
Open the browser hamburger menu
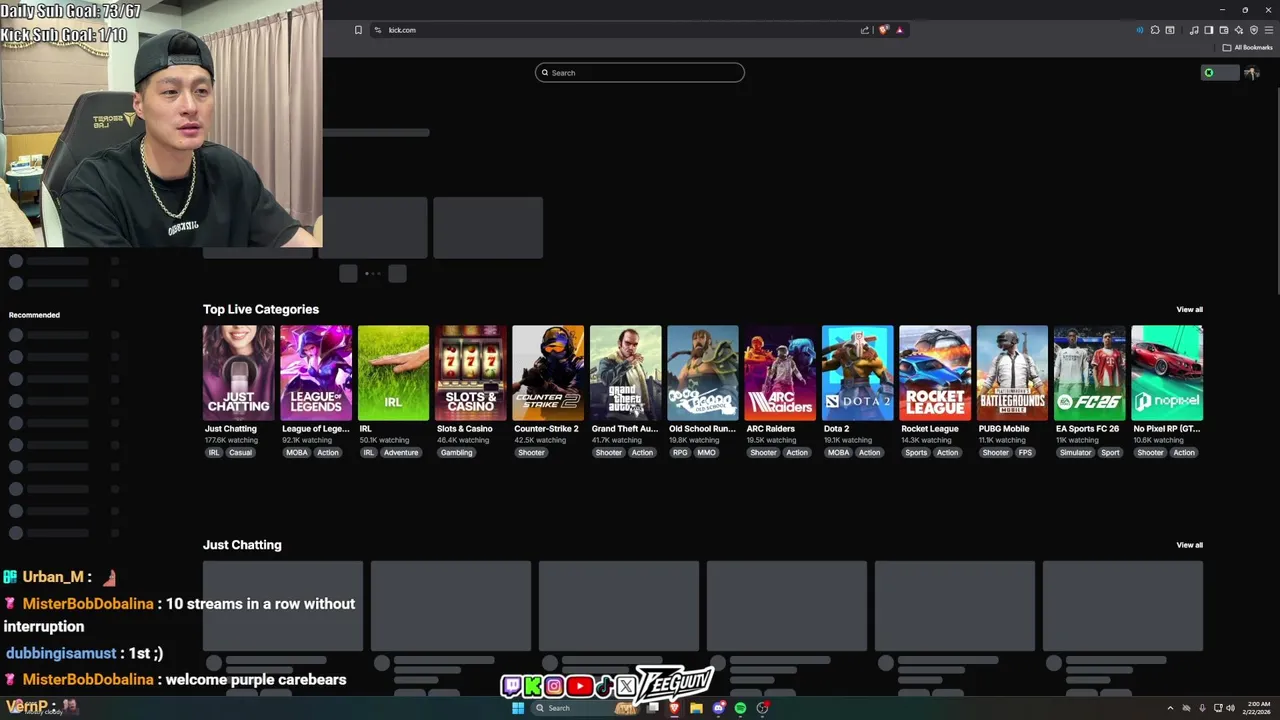1269,30
